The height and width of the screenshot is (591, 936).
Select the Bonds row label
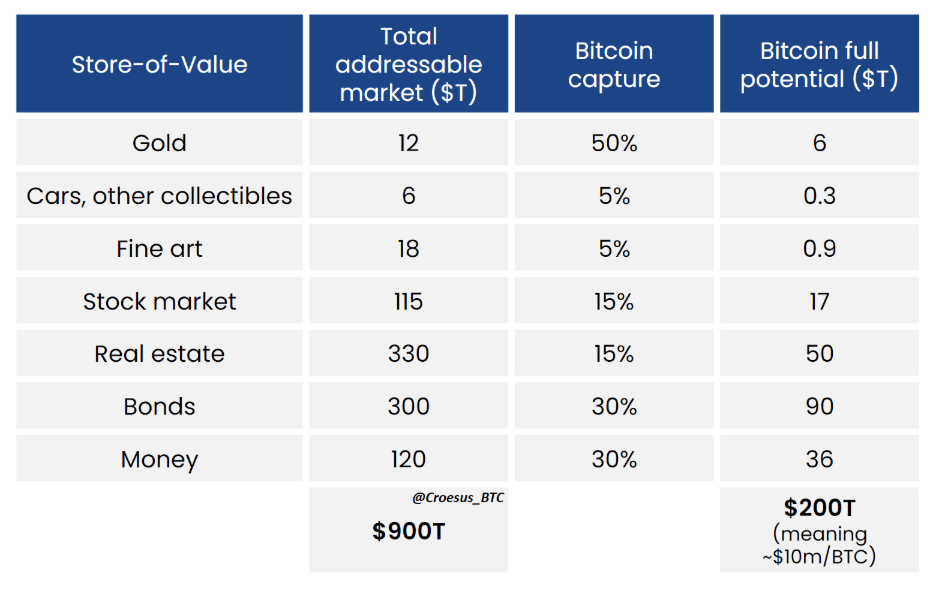[159, 405]
